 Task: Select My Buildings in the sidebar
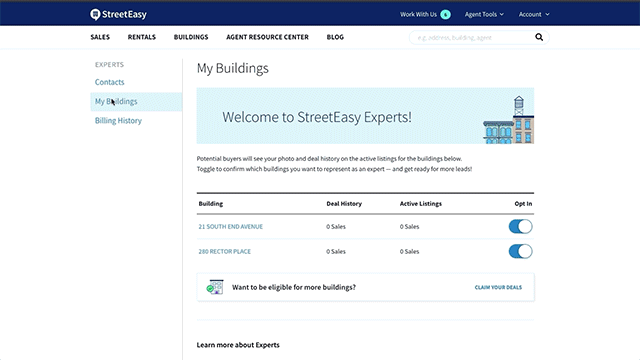click(x=136, y=101)
